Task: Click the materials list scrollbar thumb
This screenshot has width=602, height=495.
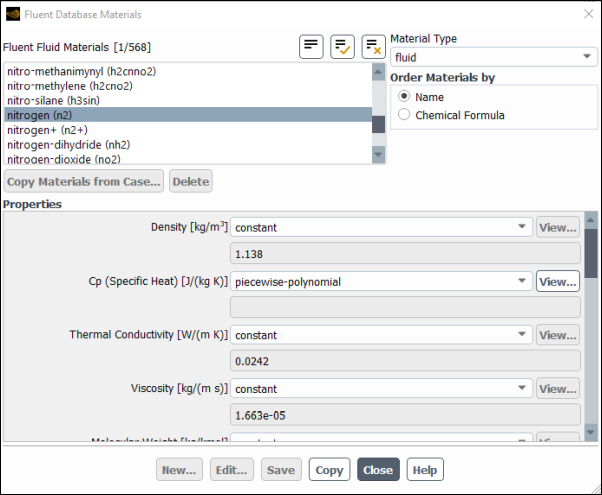Action: pos(379,124)
